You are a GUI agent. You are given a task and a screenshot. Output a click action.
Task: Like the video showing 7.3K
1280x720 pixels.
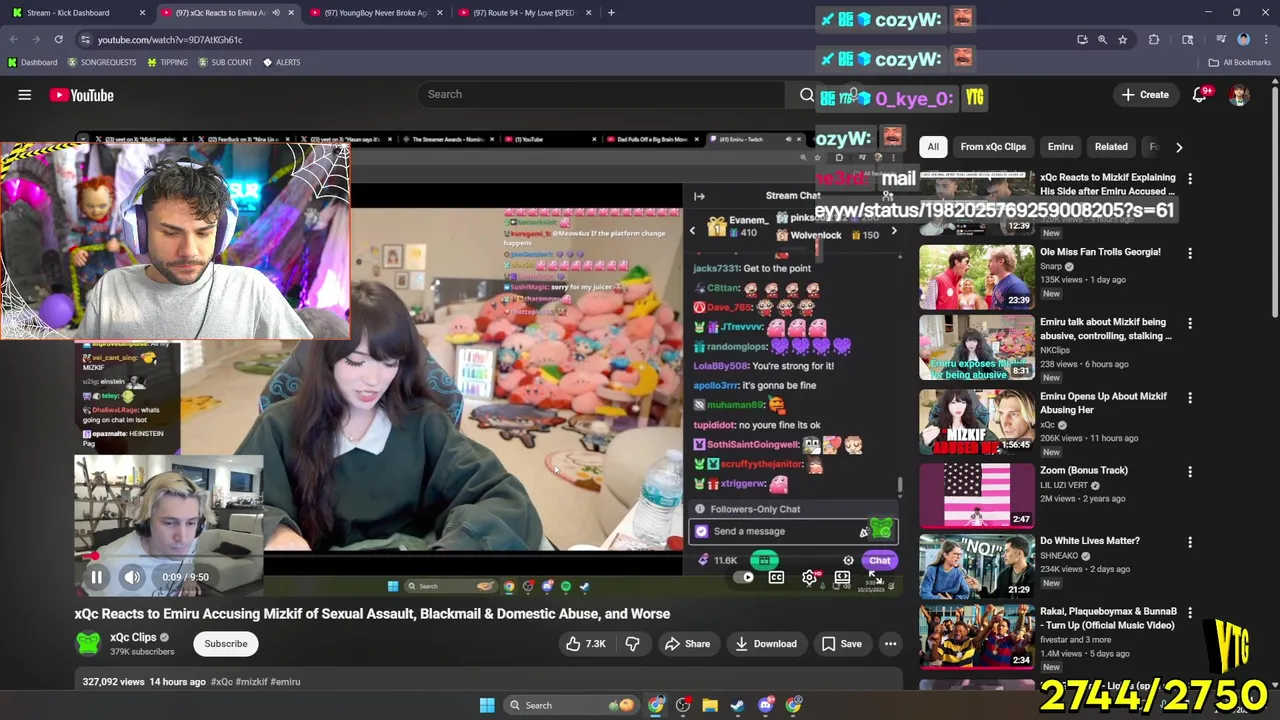pos(586,644)
